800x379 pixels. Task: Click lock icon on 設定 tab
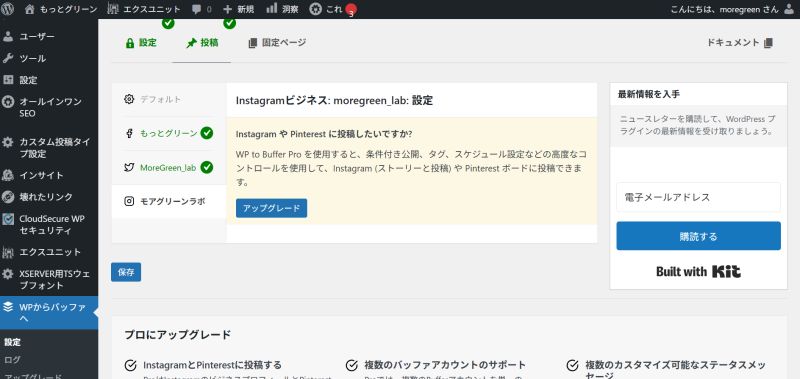[130, 43]
